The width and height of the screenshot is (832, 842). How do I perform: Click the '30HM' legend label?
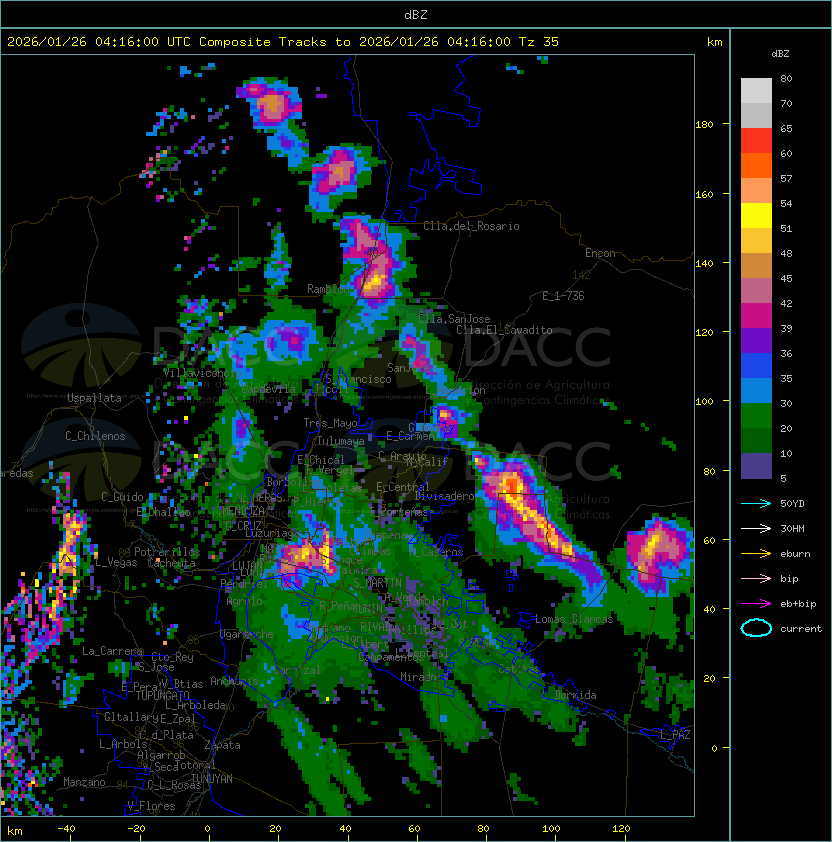(x=792, y=528)
